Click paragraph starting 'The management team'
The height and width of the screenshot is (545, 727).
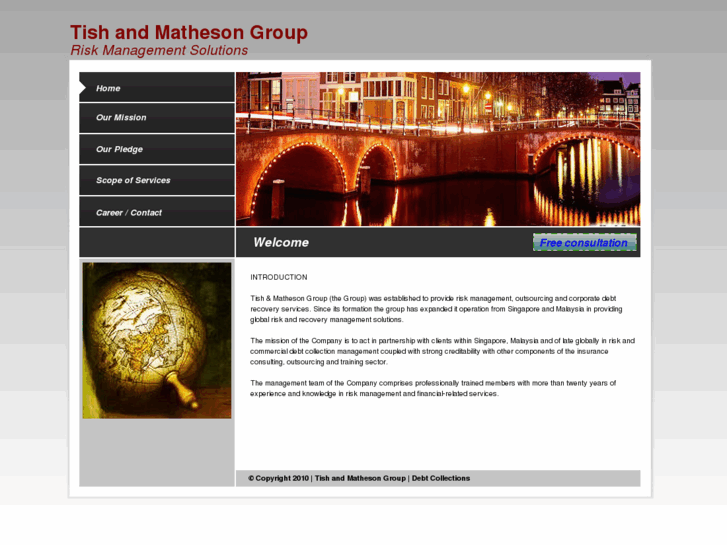click(x=433, y=388)
